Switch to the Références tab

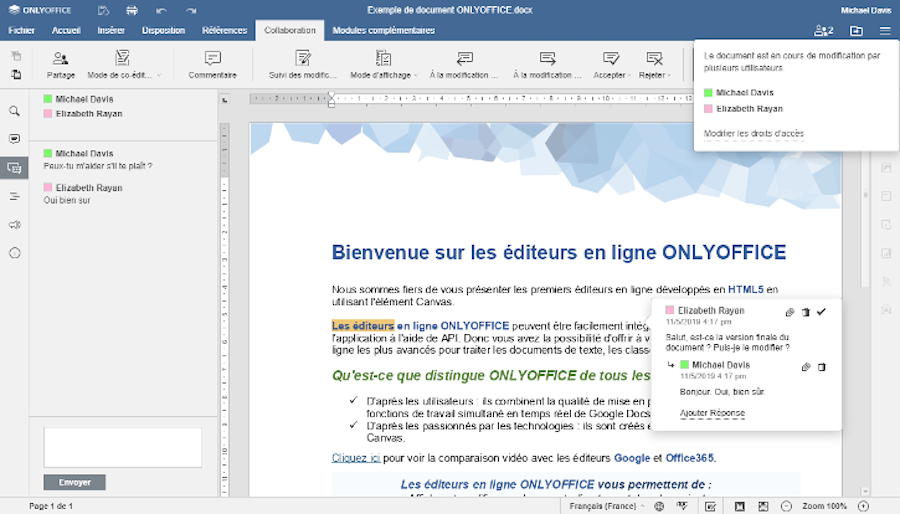[x=224, y=30]
